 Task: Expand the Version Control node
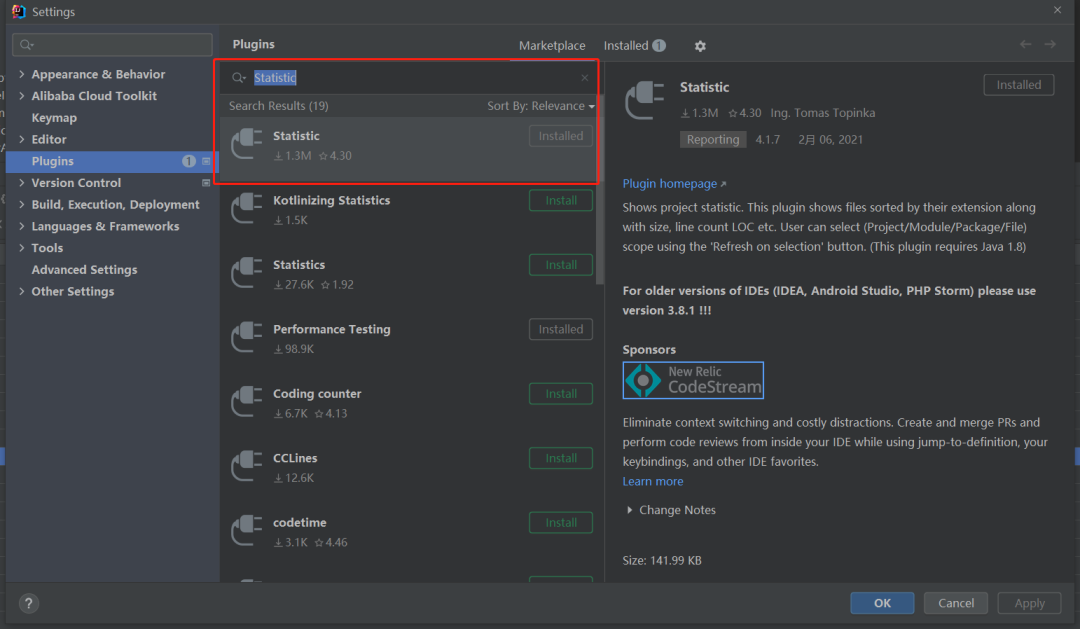tap(21, 183)
